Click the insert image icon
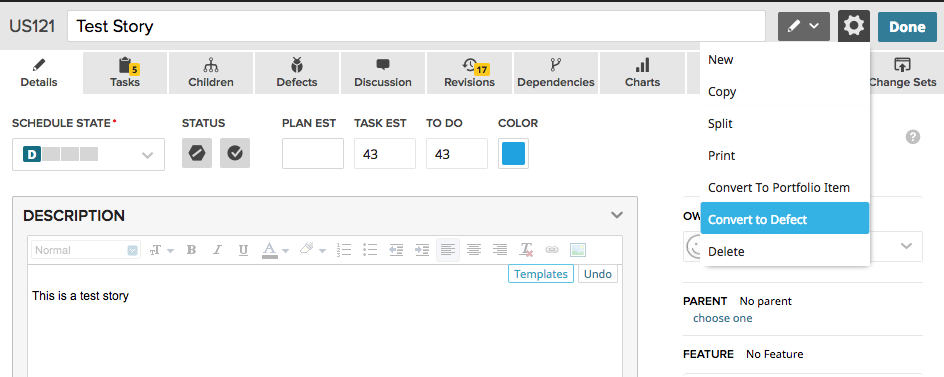944x377 pixels. tap(578, 250)
